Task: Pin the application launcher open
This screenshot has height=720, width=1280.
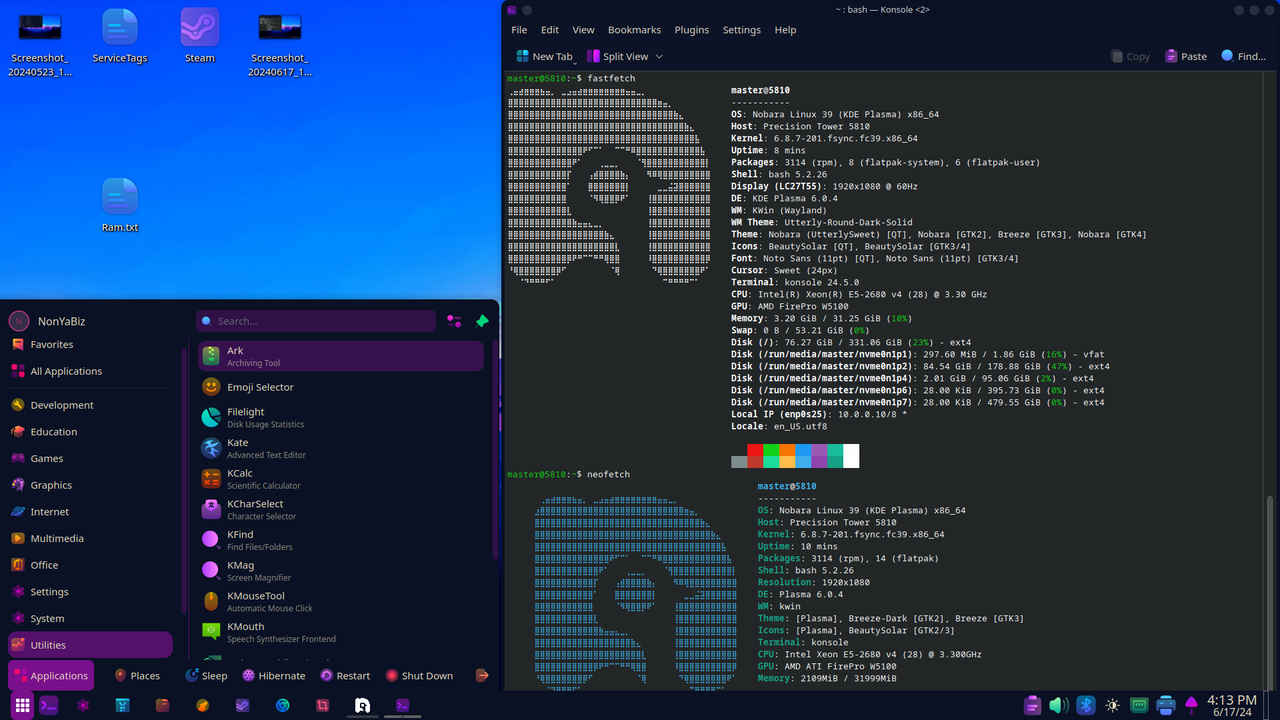Action: [482, 321]
